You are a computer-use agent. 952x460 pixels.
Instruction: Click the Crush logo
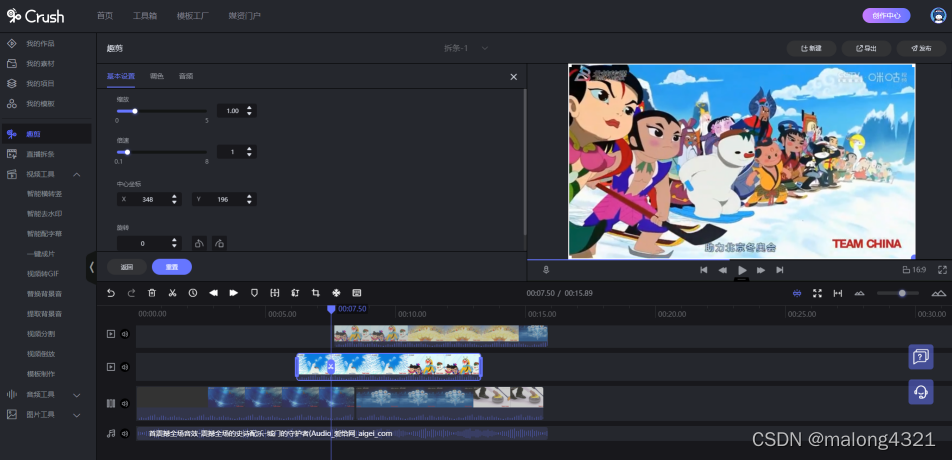click(x=35, y=16)
